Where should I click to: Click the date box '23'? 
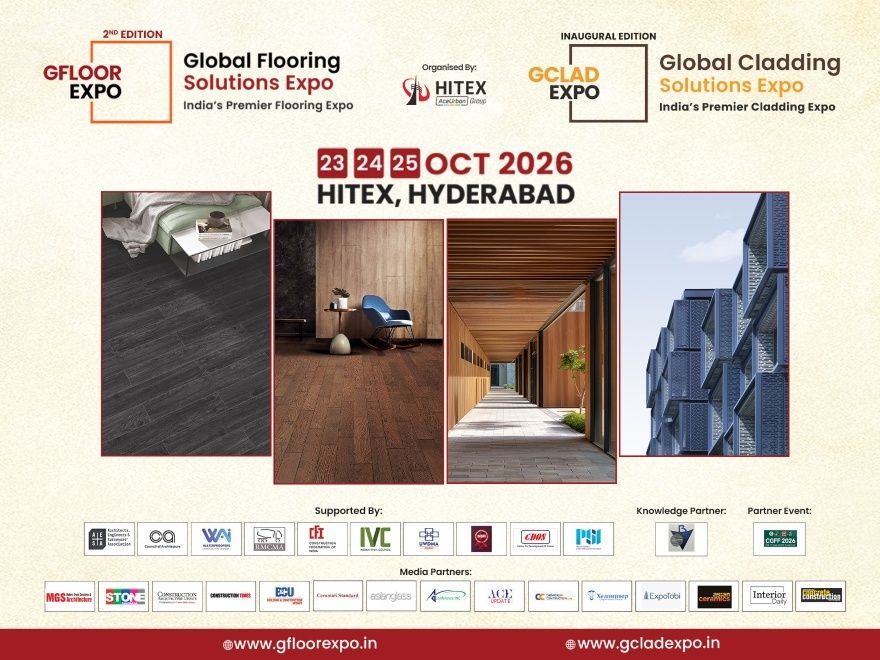point(332,163)
